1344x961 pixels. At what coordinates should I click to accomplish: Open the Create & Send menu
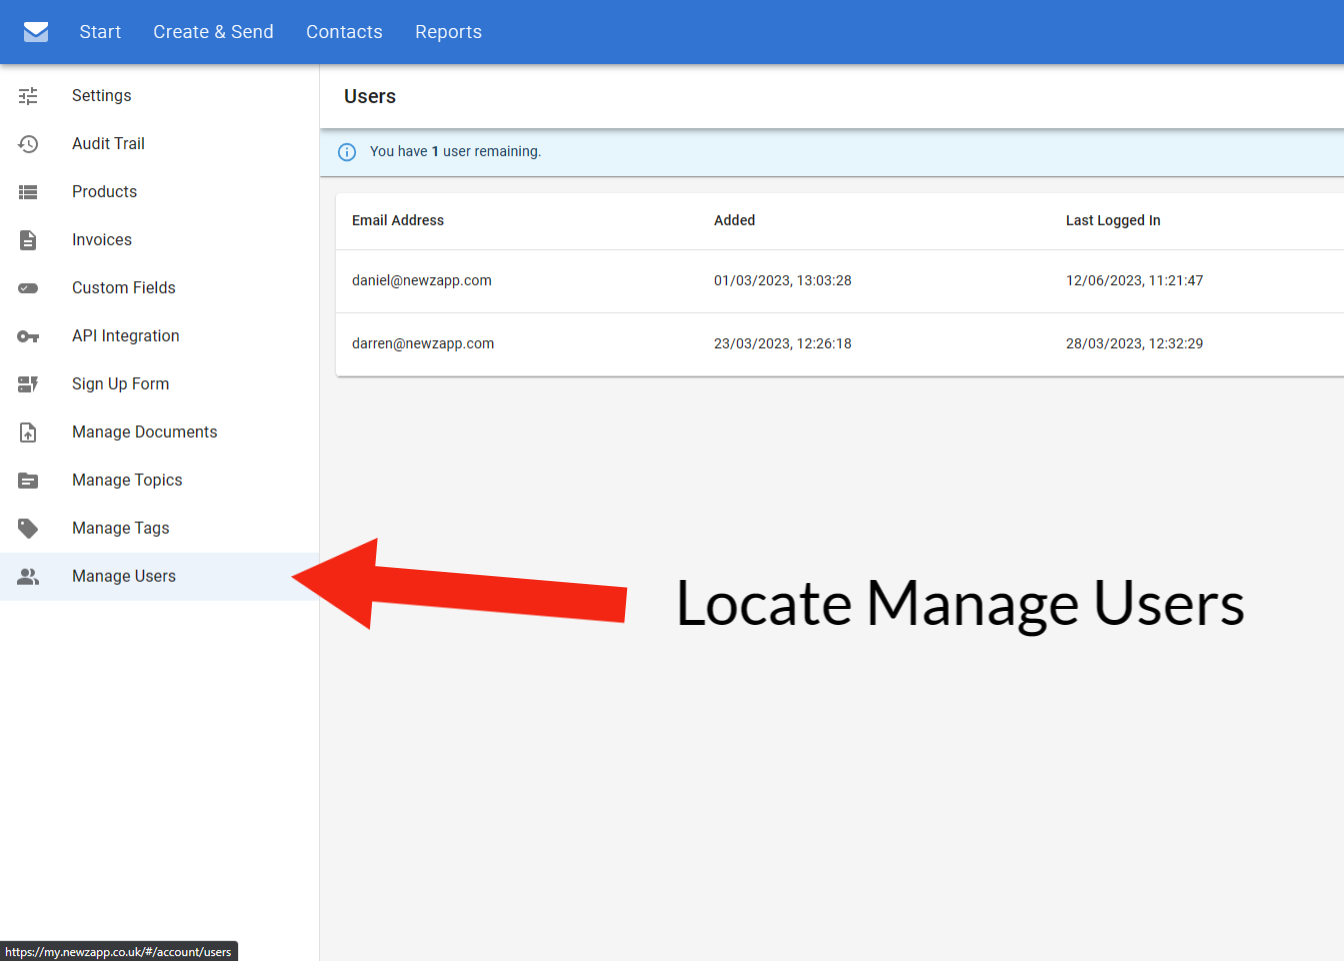coord(213,32)
